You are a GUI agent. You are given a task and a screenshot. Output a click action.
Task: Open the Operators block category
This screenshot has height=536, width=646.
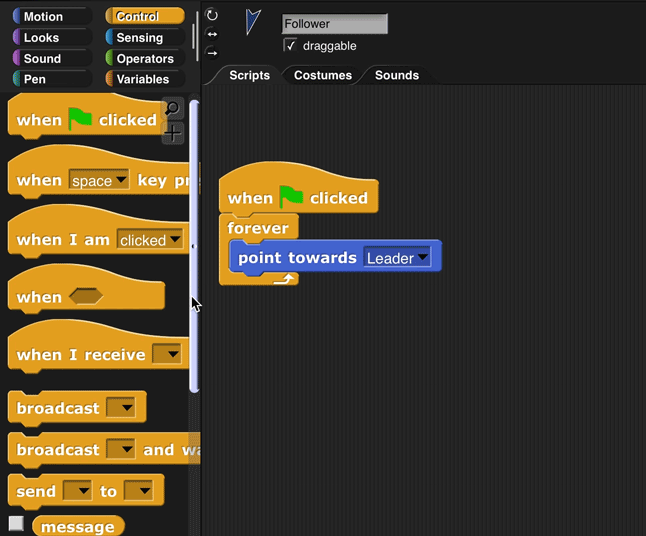[x=145, y=59]
